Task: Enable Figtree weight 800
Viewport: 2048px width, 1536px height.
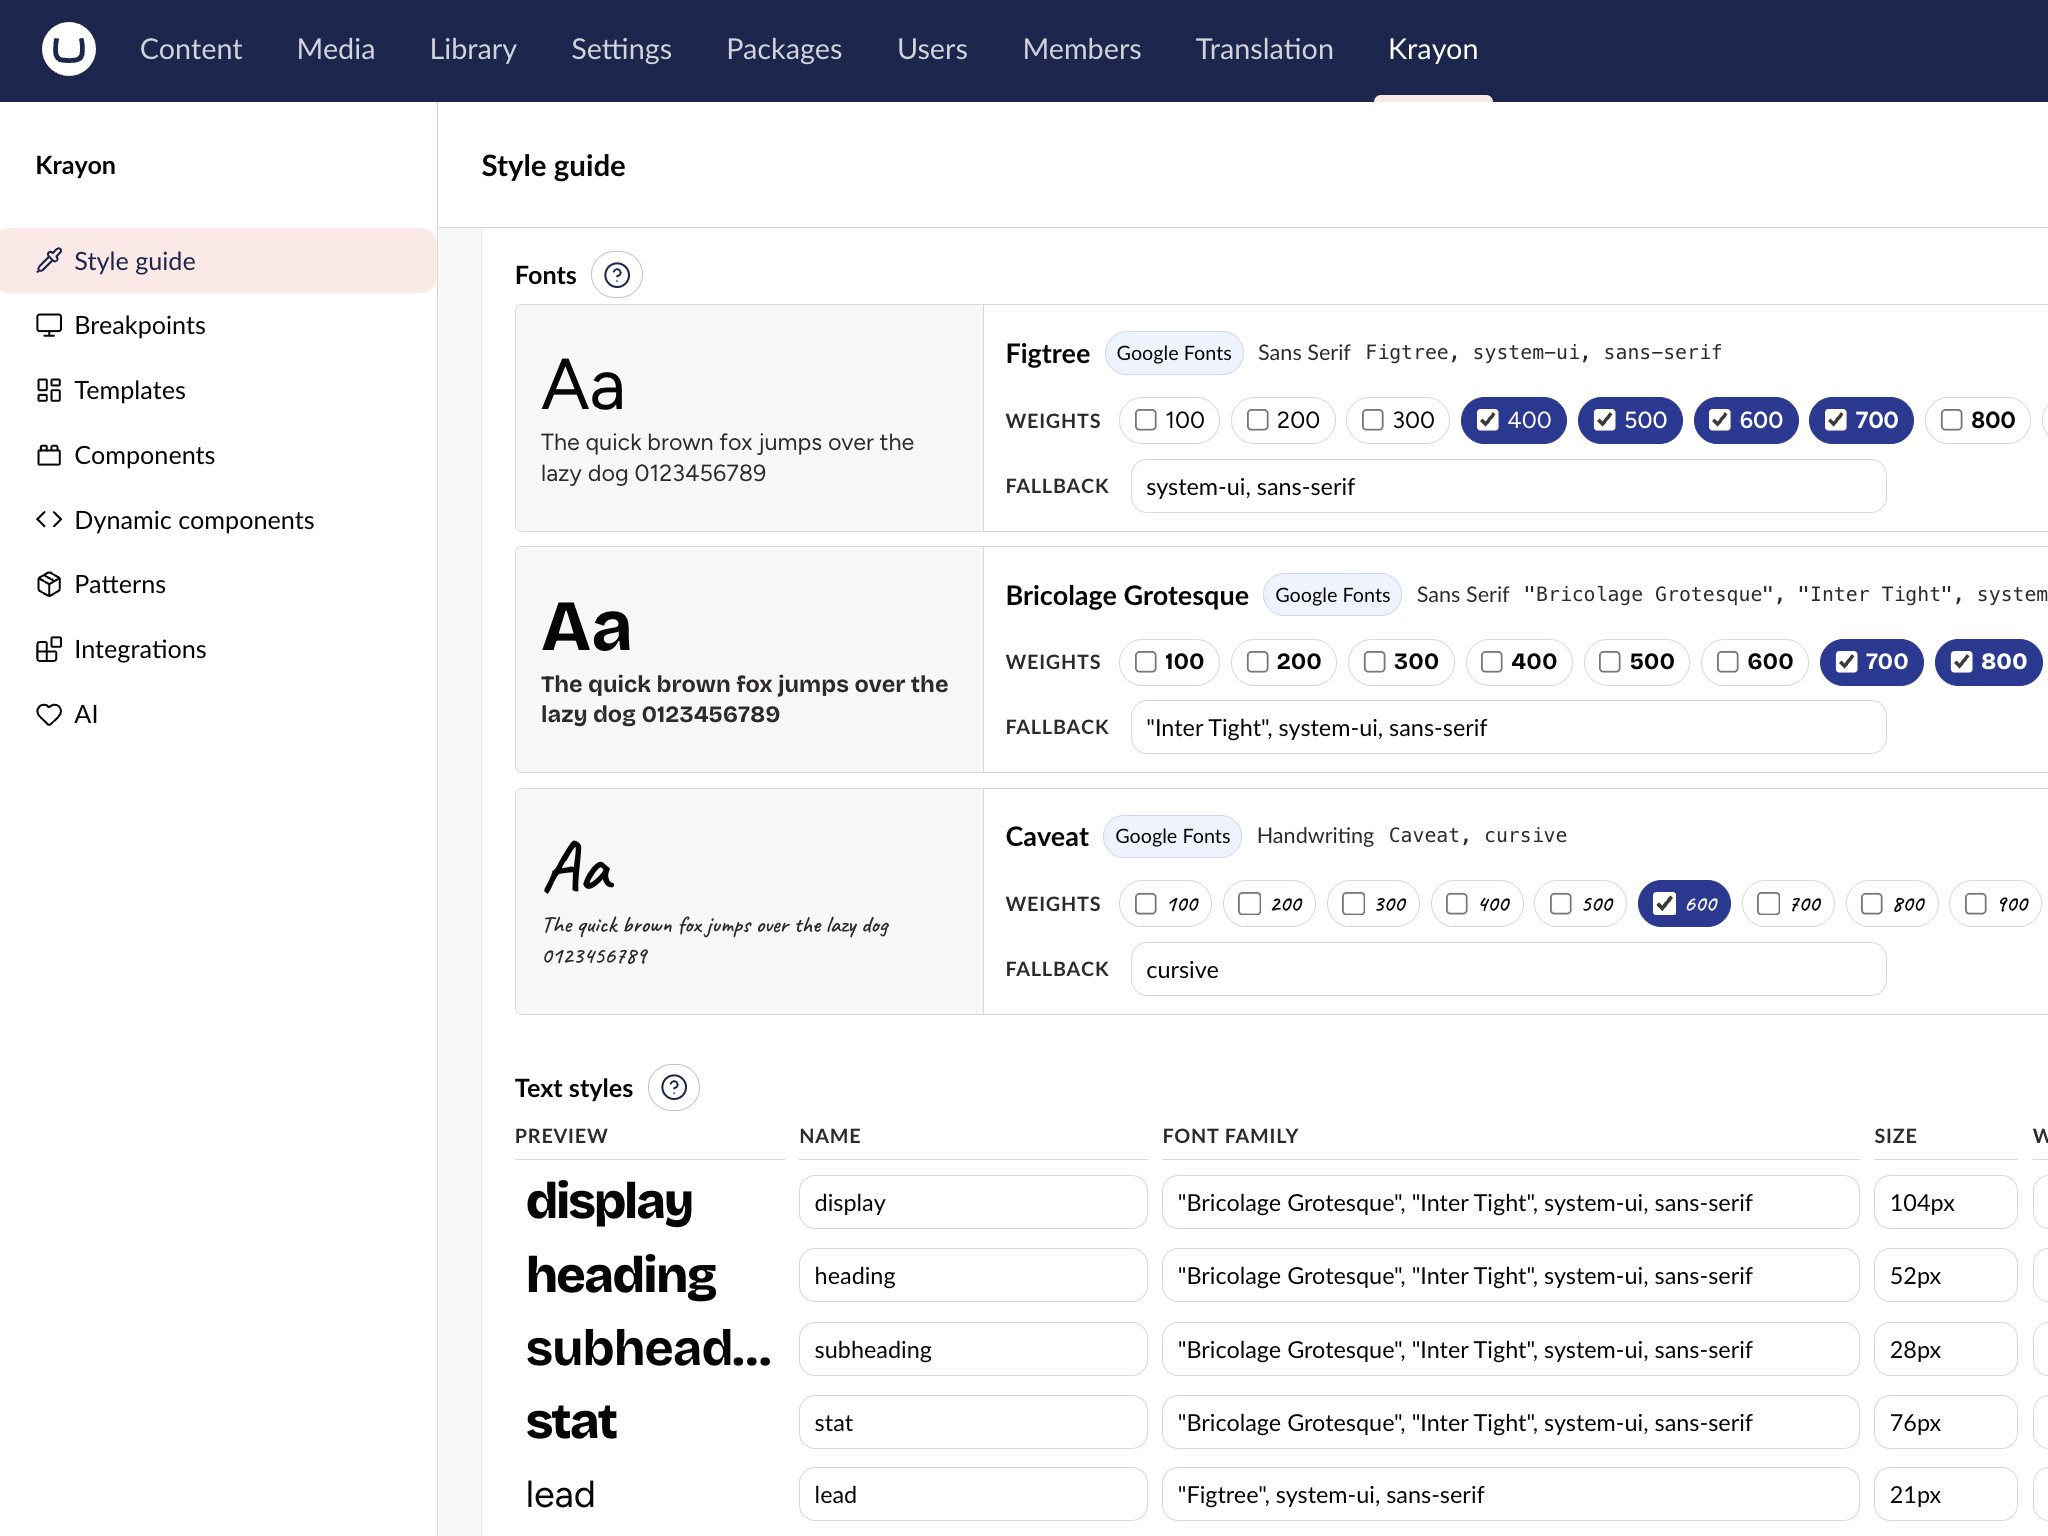Action: point(1977,420)
